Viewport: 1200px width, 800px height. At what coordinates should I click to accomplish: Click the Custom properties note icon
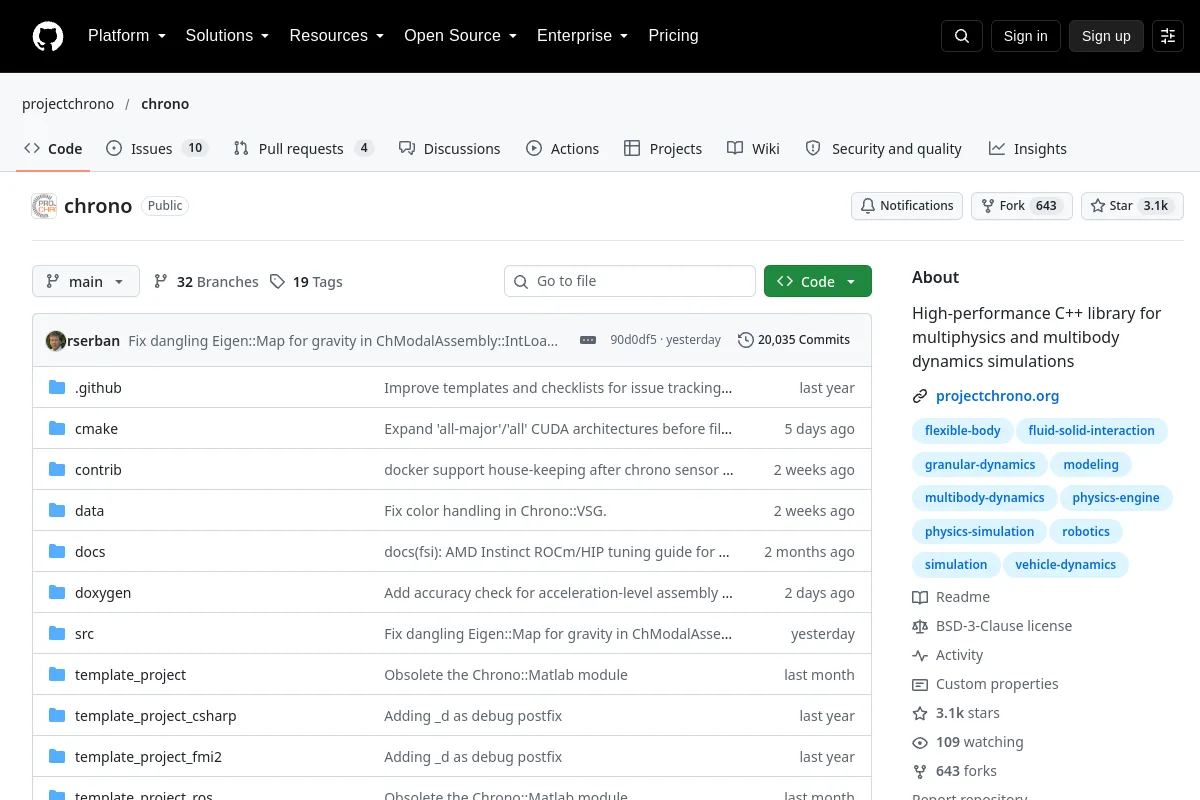pos(920,684)
